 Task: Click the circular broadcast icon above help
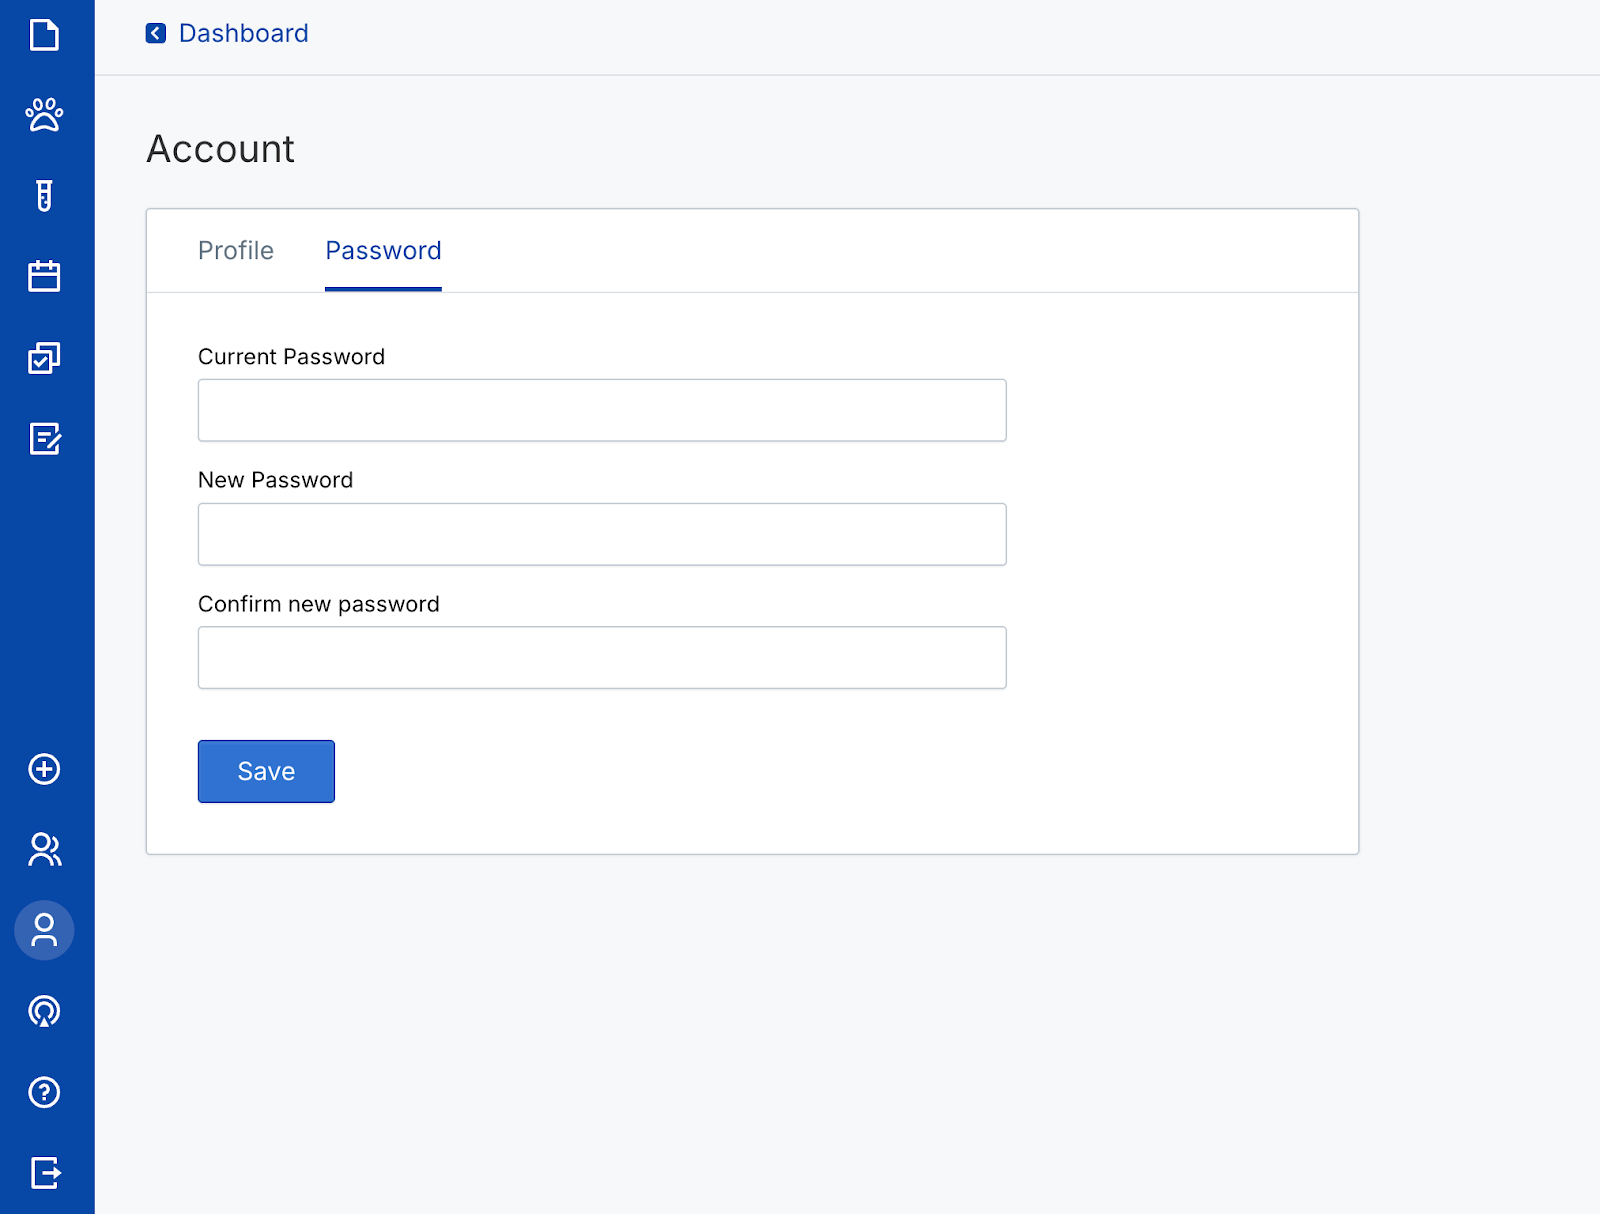(44, 1011)
